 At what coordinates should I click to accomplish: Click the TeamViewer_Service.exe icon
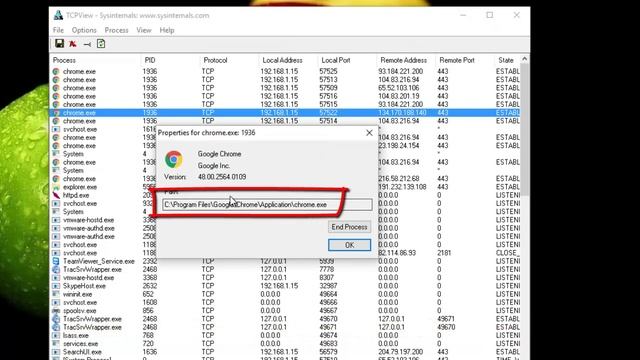(56, 261)
